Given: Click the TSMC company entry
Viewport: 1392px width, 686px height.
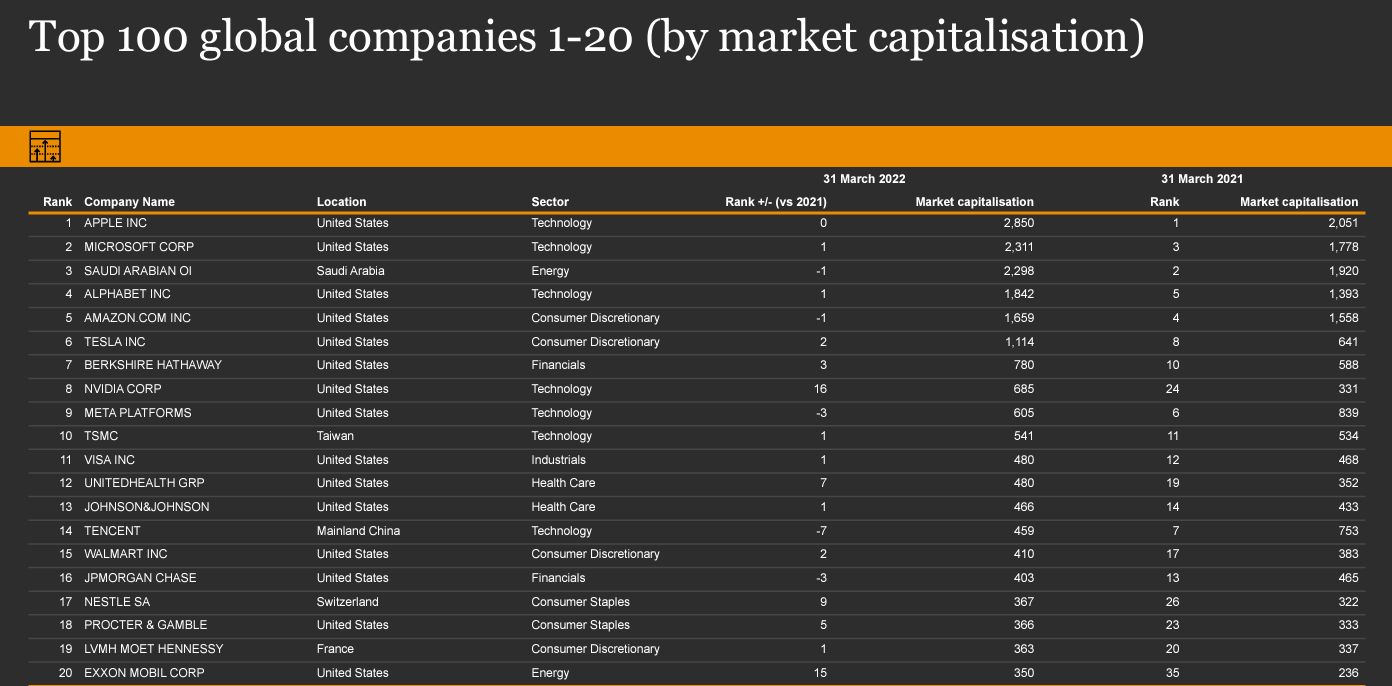Looking at the screenshot, I should point(100,436).
